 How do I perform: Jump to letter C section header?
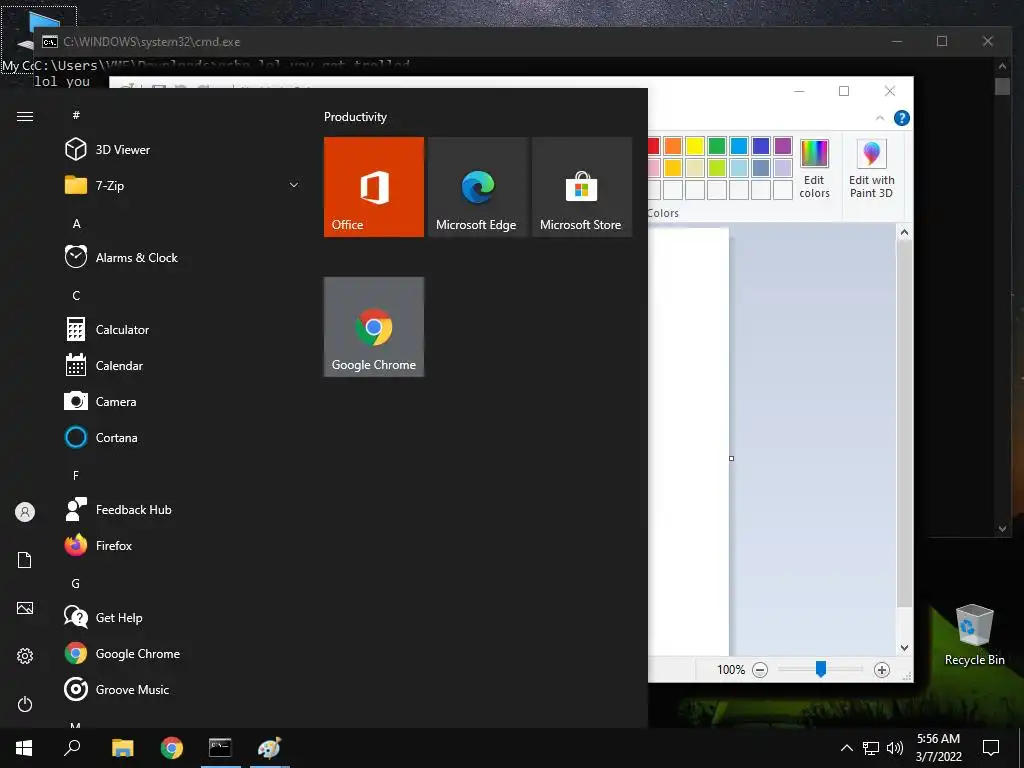click(76, 295)
